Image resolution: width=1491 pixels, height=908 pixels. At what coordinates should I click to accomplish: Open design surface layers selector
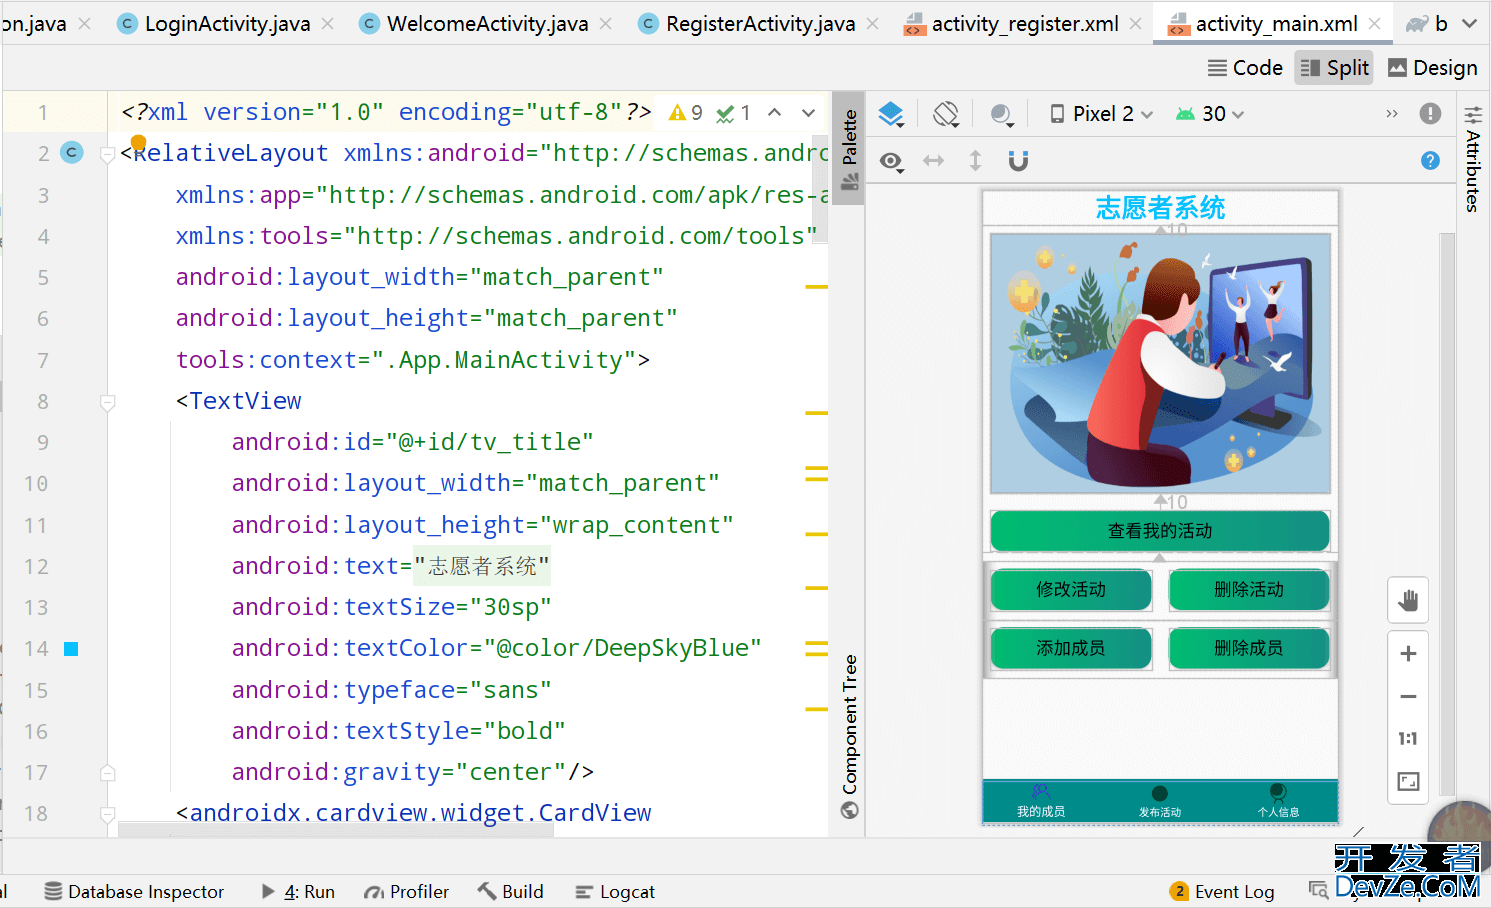pos(891,114)
